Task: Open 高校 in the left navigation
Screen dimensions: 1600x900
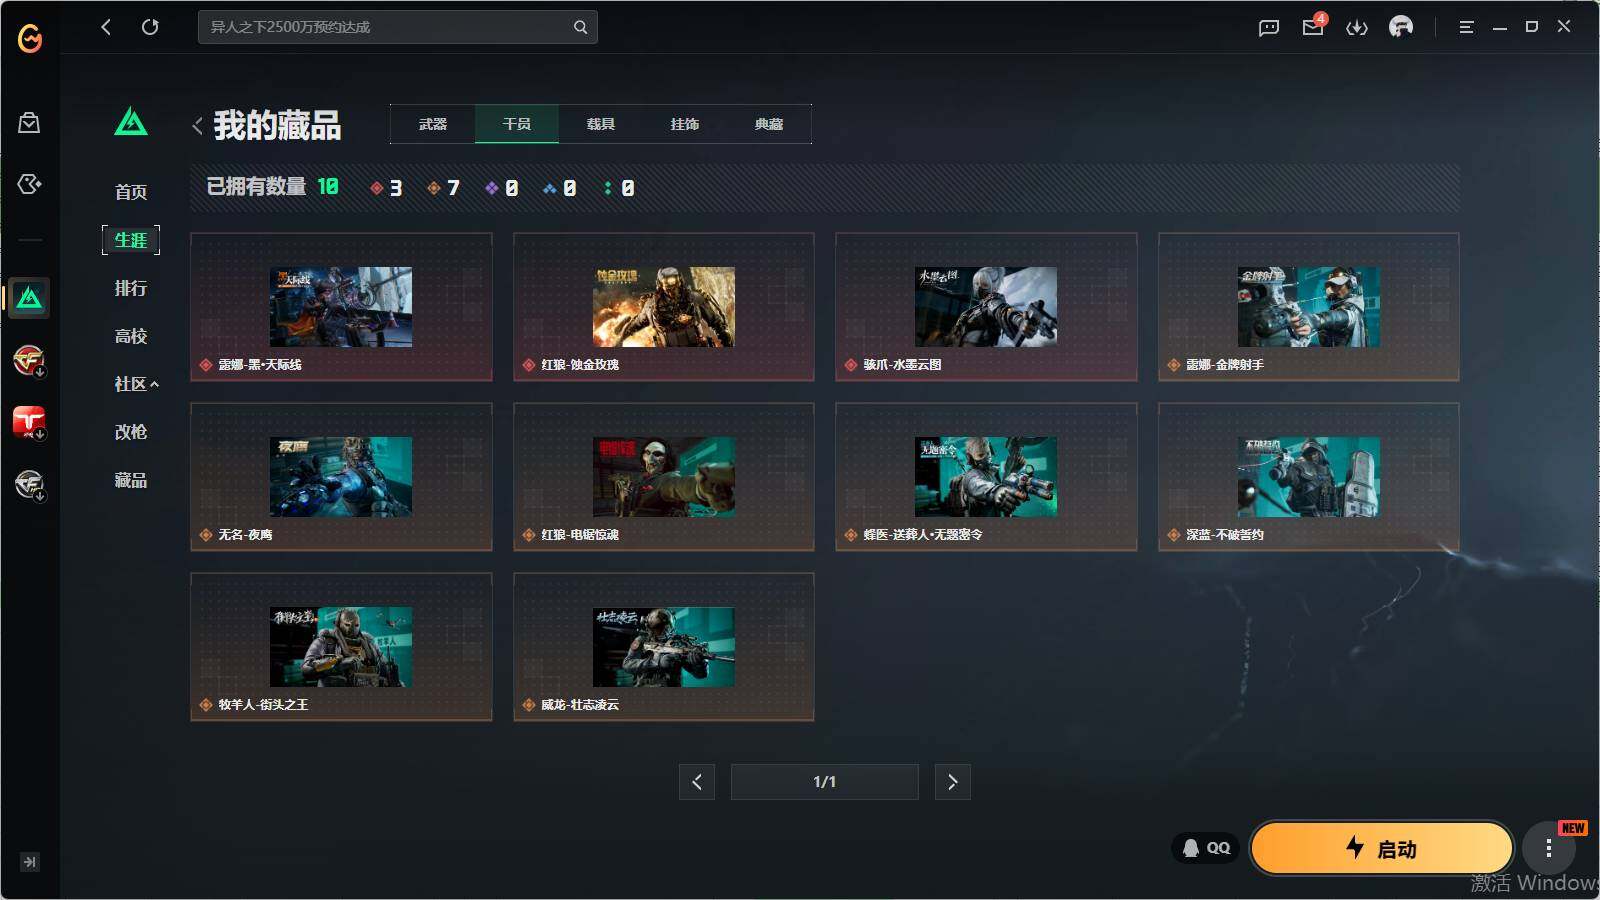Action: click(131, 336)
